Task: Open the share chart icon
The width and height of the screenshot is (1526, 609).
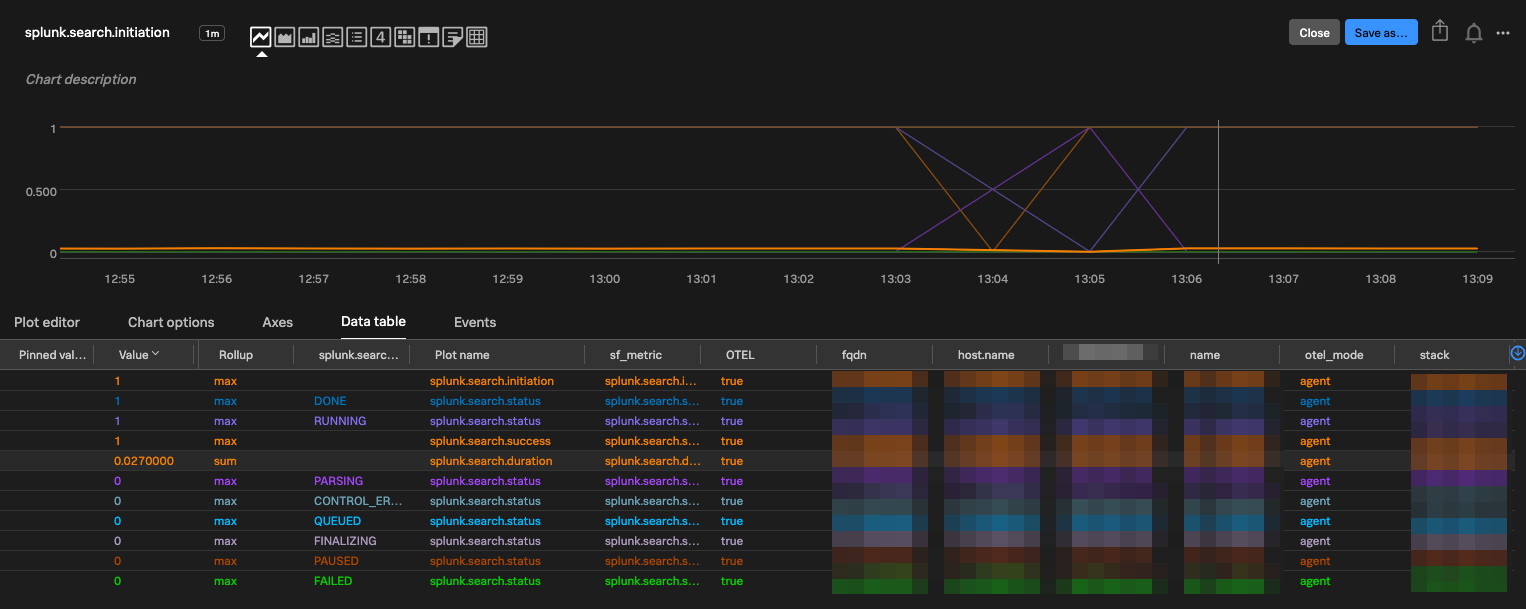Action: (x=1440, y=31)
